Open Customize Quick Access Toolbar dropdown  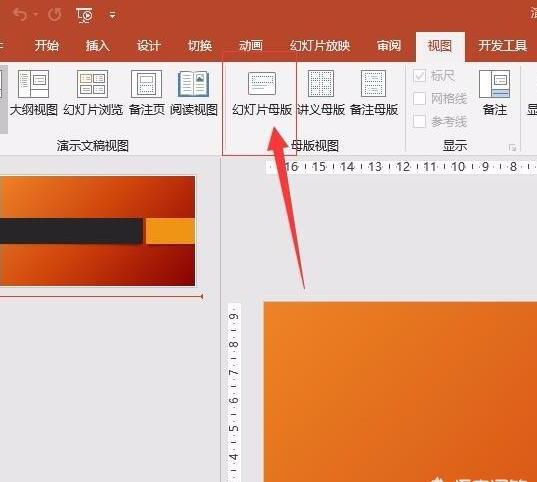click(112, 15)
